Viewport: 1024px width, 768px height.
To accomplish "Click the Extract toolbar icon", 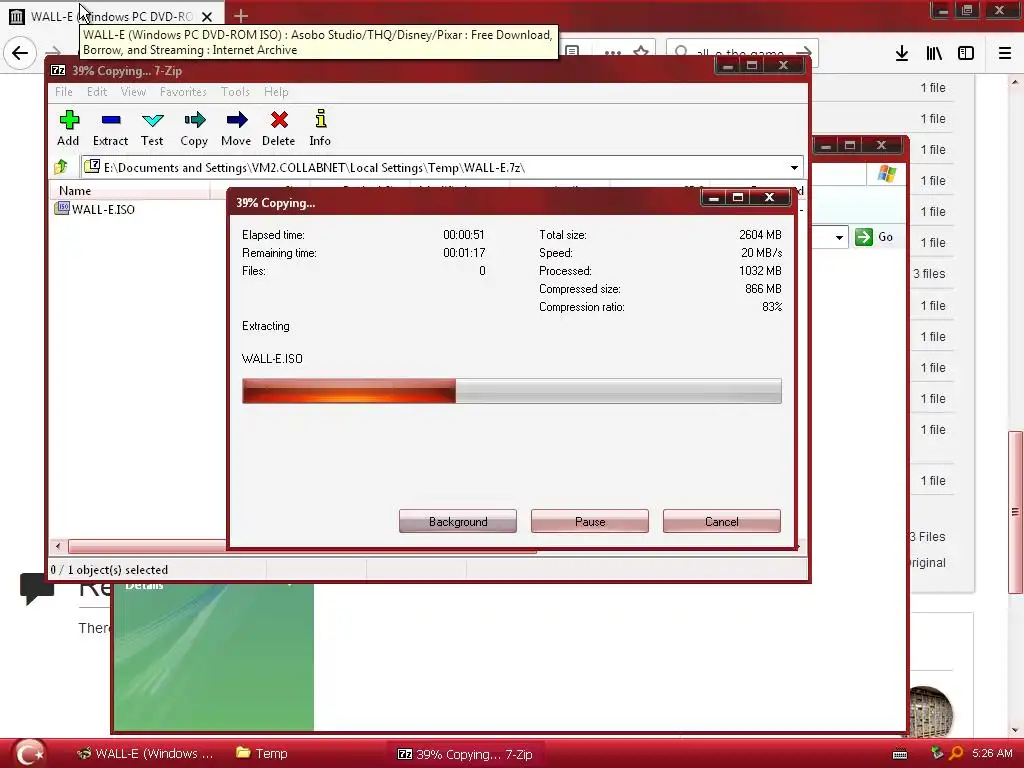I will coord(110,127).
